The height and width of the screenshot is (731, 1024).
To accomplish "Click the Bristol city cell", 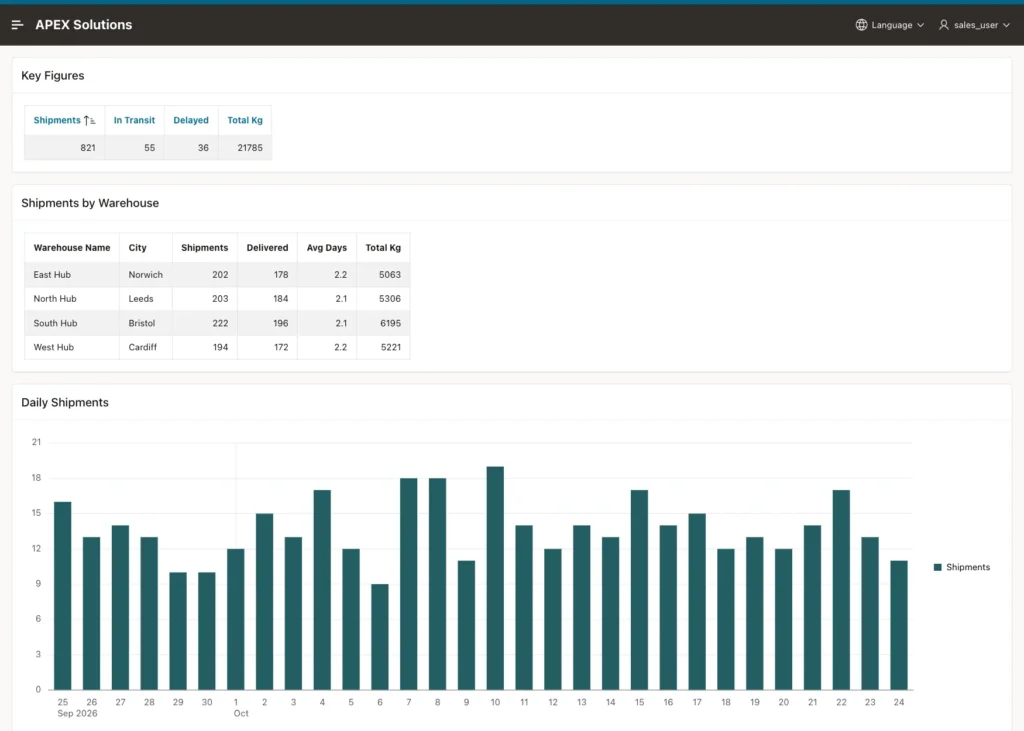I will pyautogui.click(x=142, y=323).
